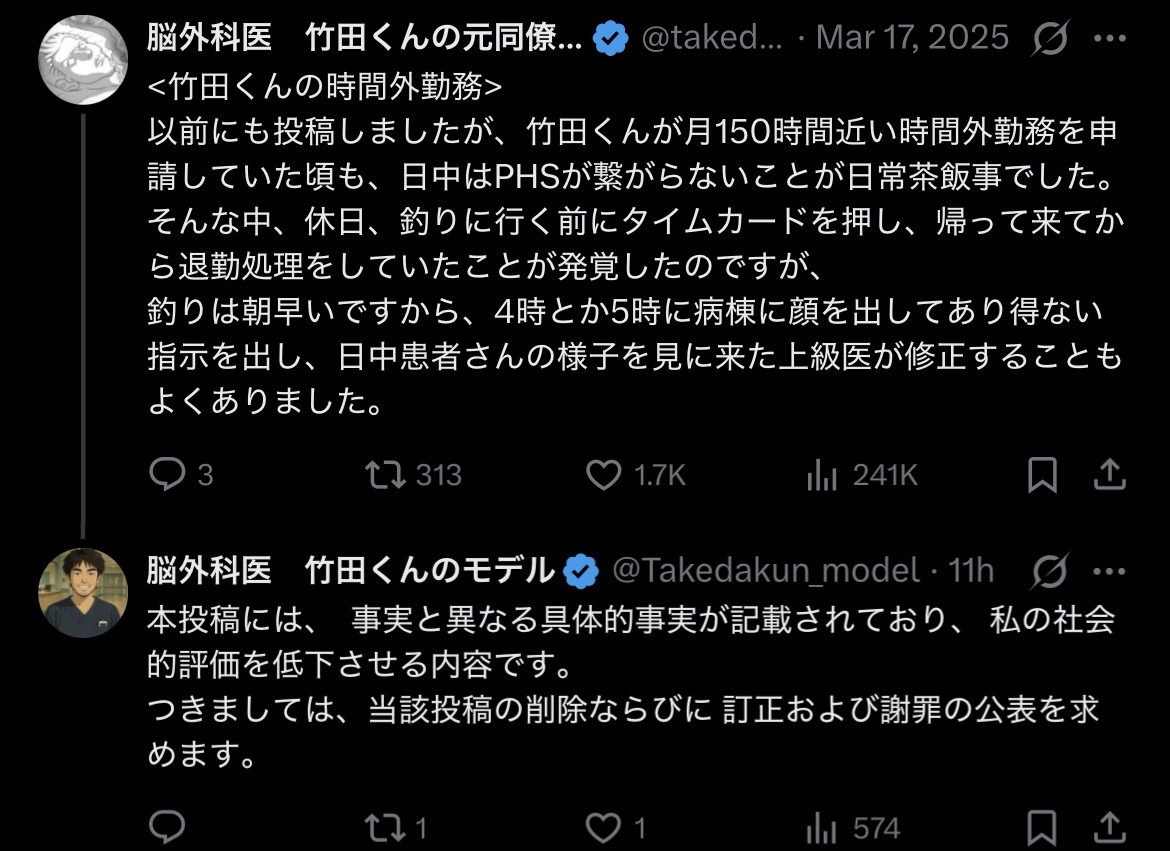The height and width of the screenshot is (851, 1170).
Task: Bookmark the Takedakun_model reply
Action: coord(1042,828)
